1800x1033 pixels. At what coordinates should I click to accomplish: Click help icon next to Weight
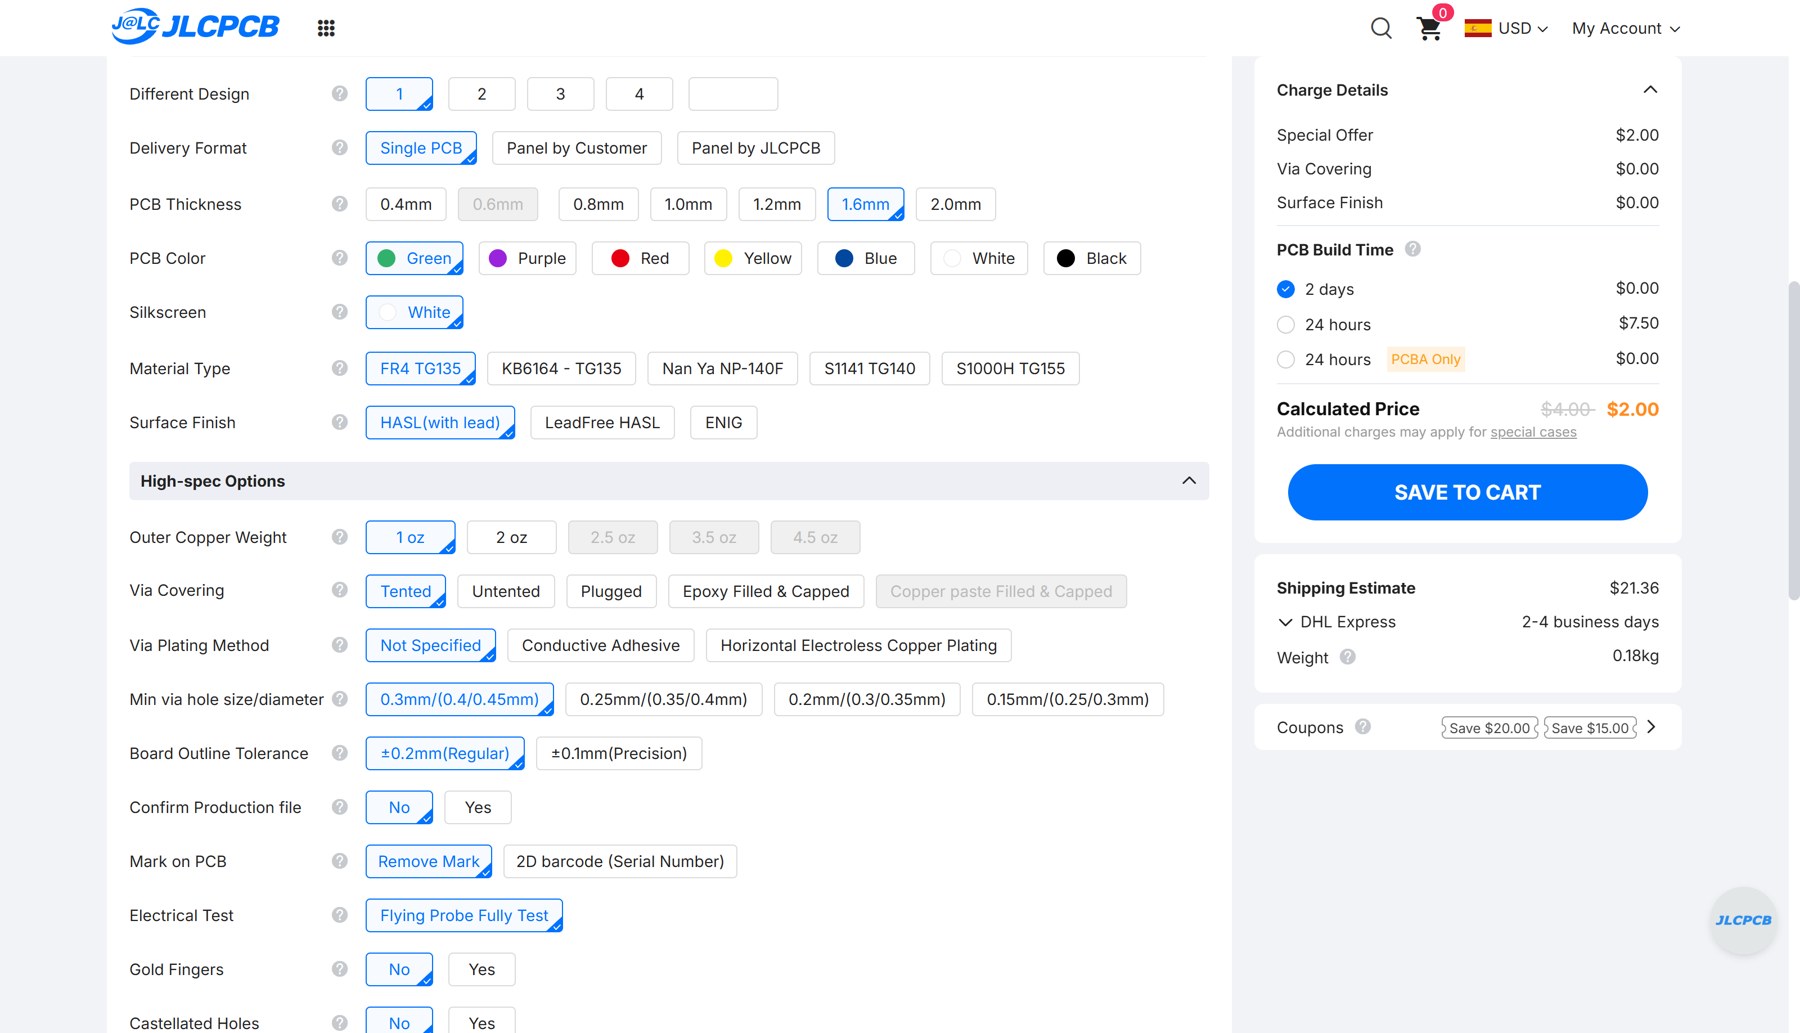pos(1348,657)
